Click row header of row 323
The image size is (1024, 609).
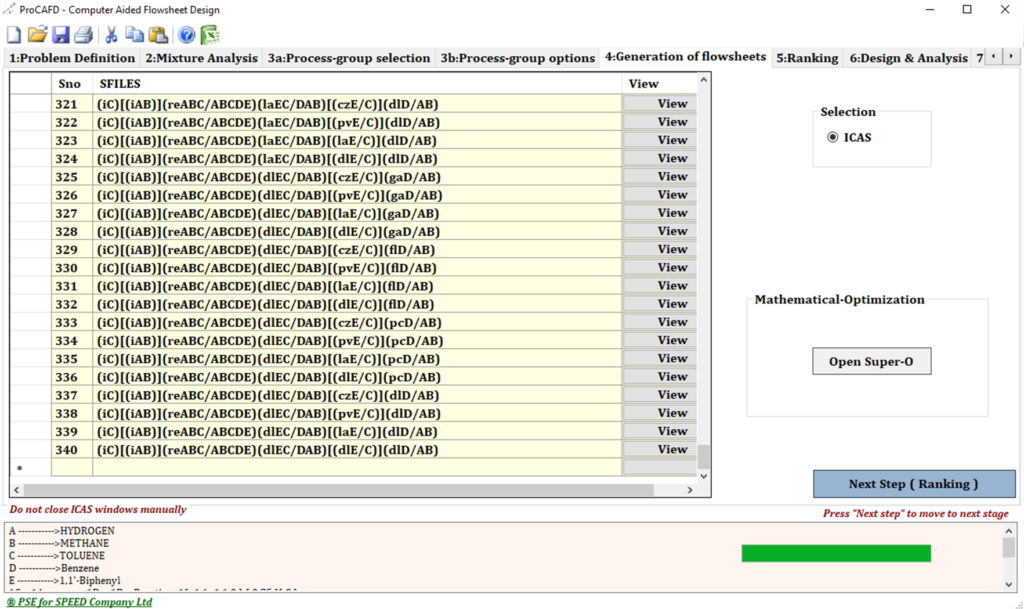click(31, 140)
